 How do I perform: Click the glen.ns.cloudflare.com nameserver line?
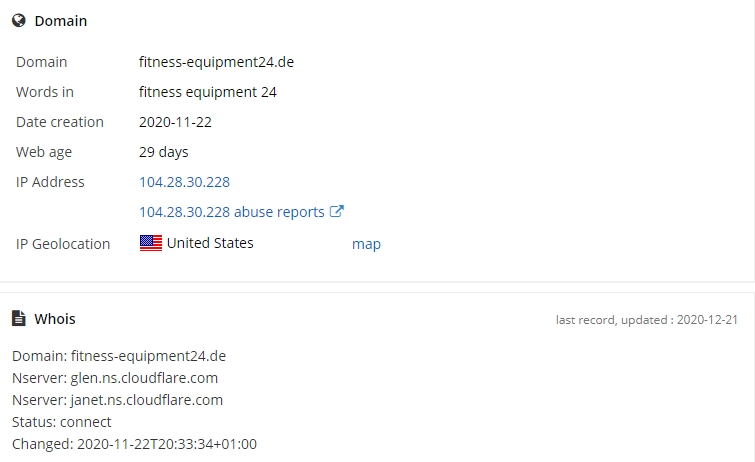pos(115,378)
